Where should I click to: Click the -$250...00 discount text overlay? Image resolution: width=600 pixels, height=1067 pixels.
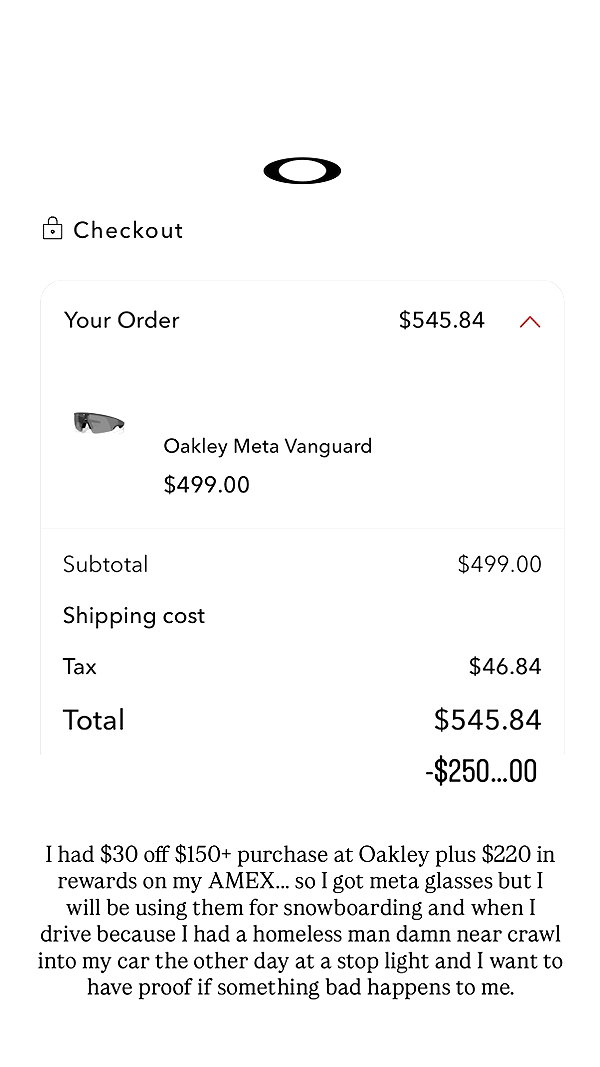[x=482, y=771]
